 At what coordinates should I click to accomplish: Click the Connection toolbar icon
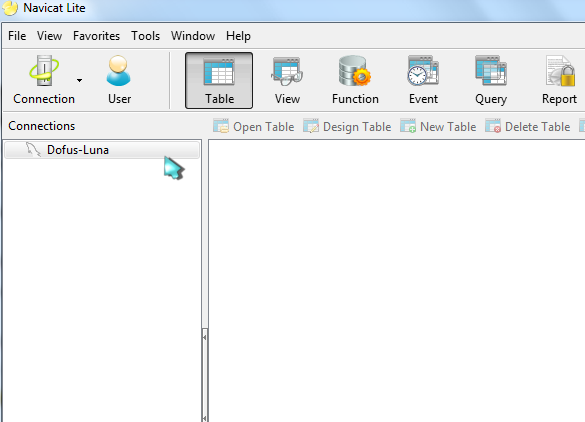point(44,80)
